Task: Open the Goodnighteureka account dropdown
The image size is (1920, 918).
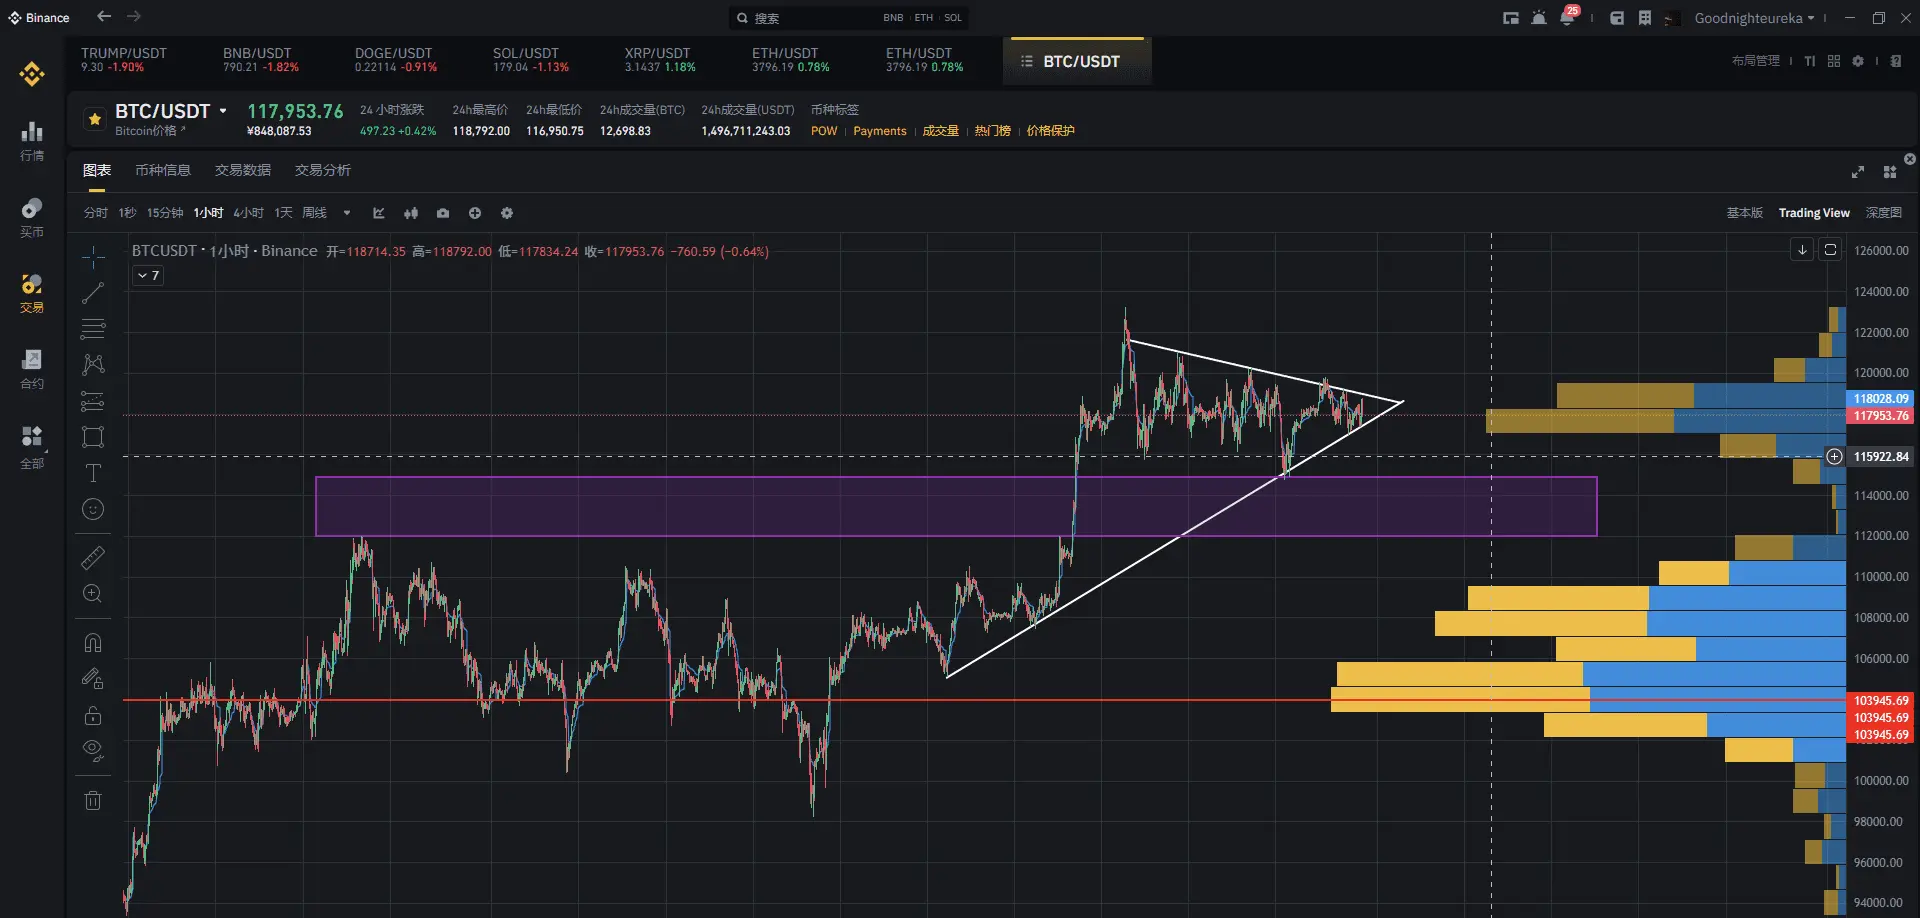Action: coord(1754,18)
